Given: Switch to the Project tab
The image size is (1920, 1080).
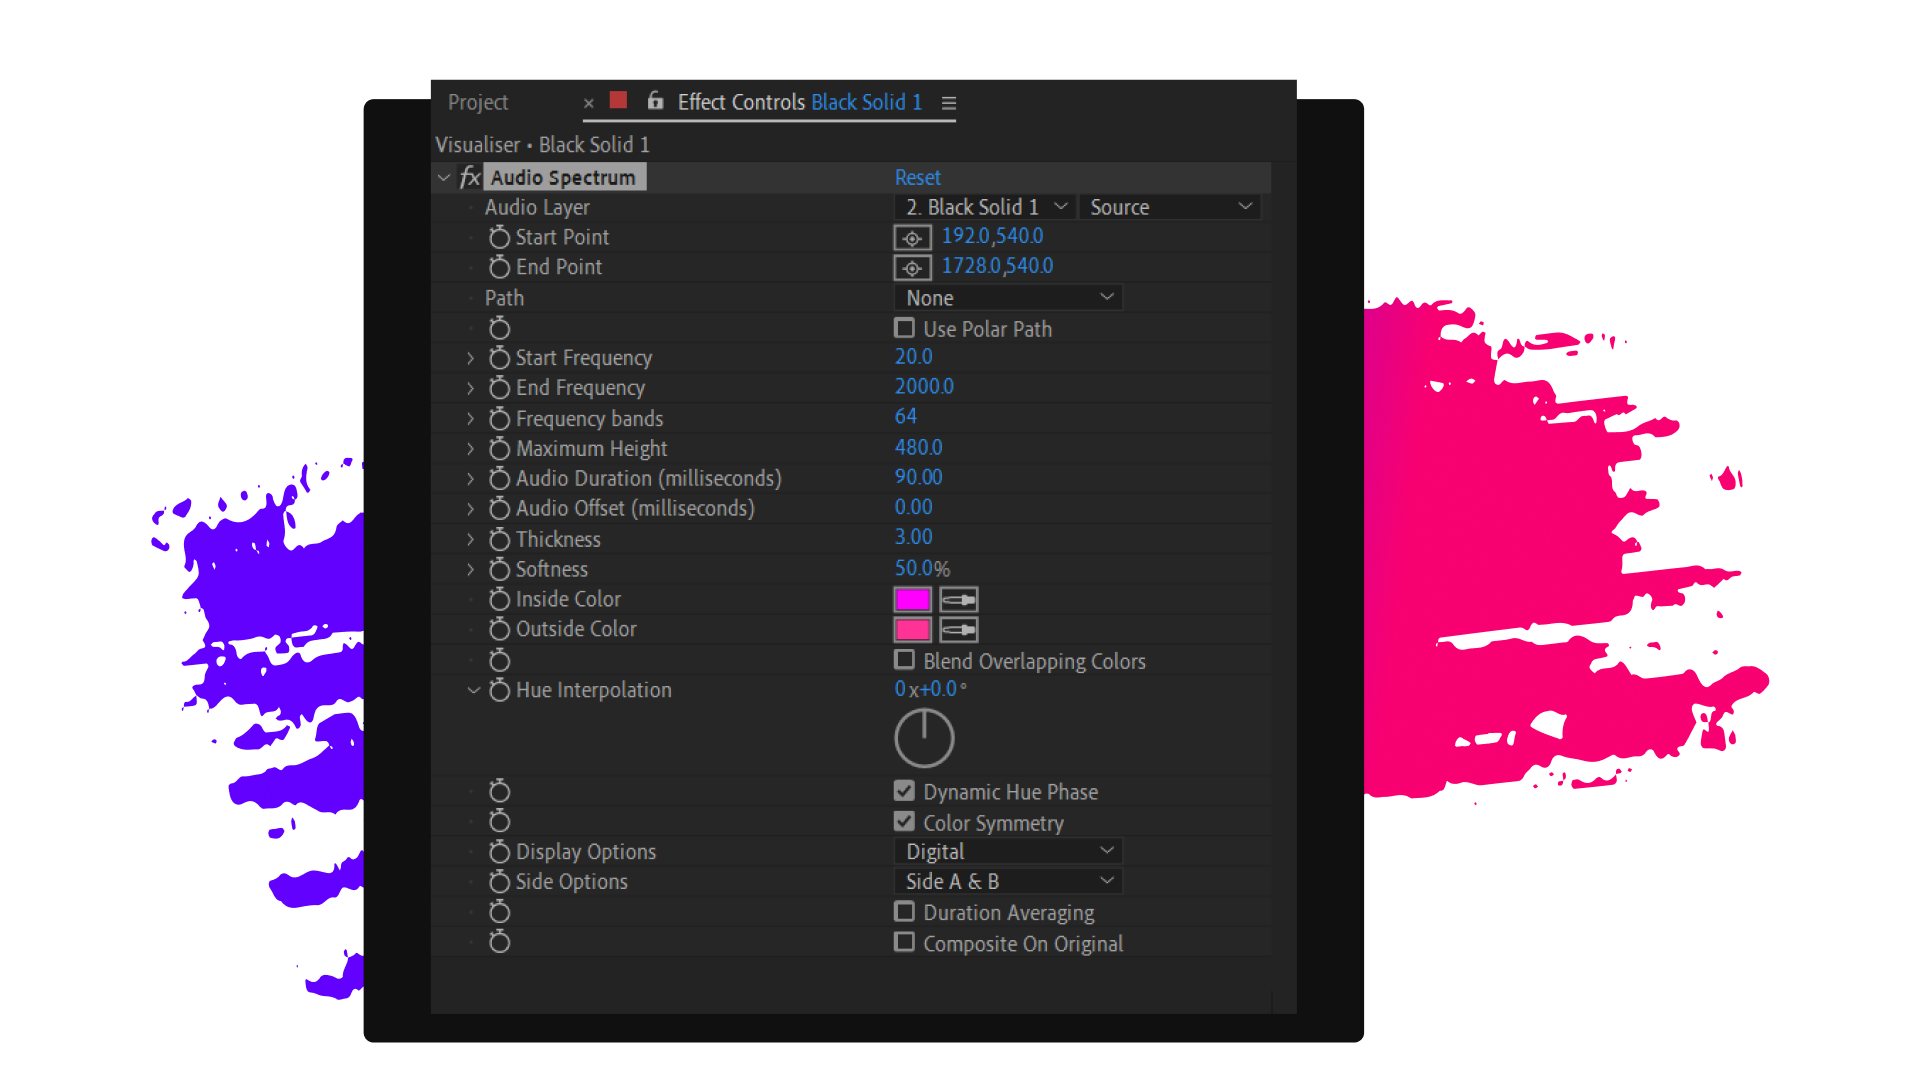Looking at the screenshot, I should 478,102.
